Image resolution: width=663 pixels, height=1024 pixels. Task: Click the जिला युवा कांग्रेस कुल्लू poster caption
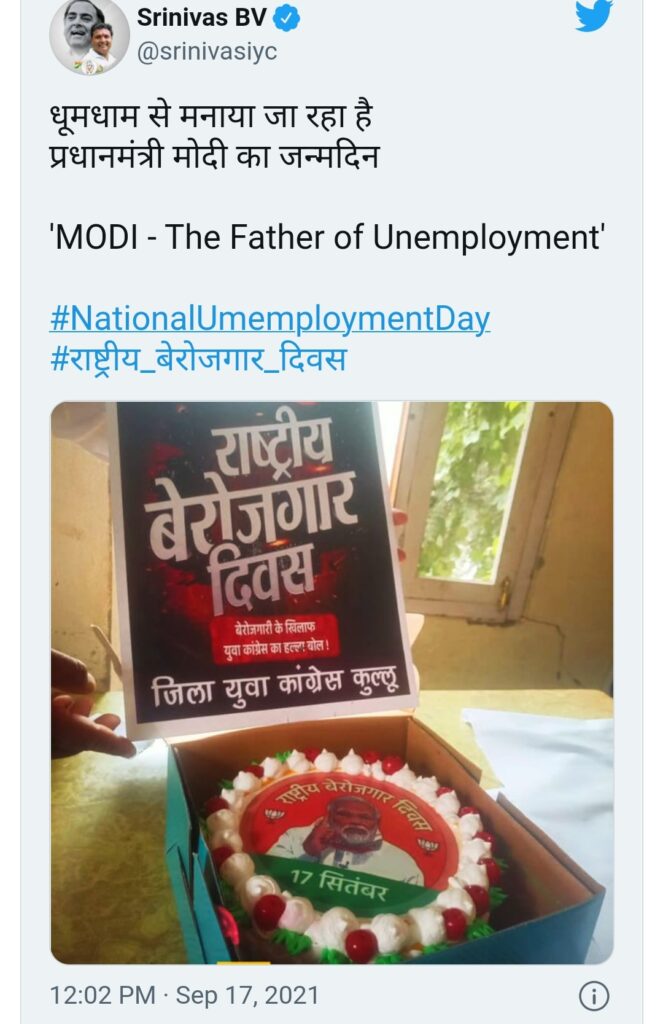click(x=274, y=688)
